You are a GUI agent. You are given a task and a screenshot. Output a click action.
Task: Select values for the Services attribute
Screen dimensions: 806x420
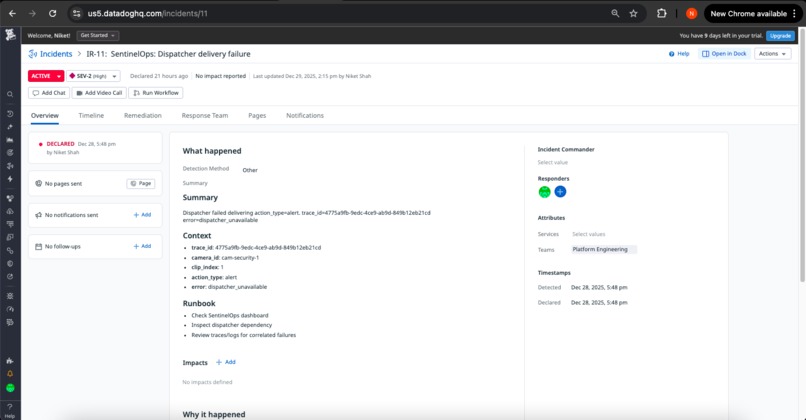589,234
